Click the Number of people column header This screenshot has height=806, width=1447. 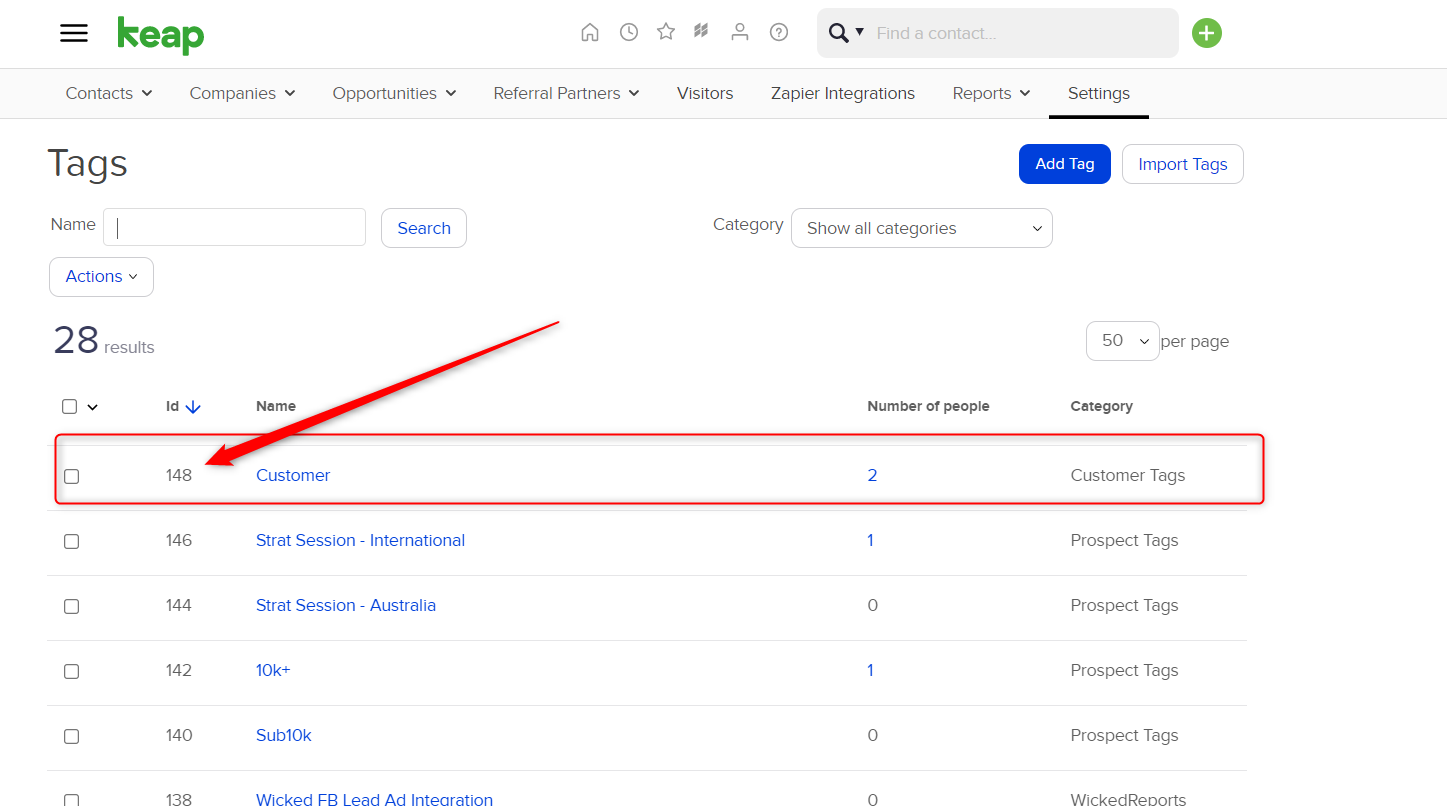point(928,406)
